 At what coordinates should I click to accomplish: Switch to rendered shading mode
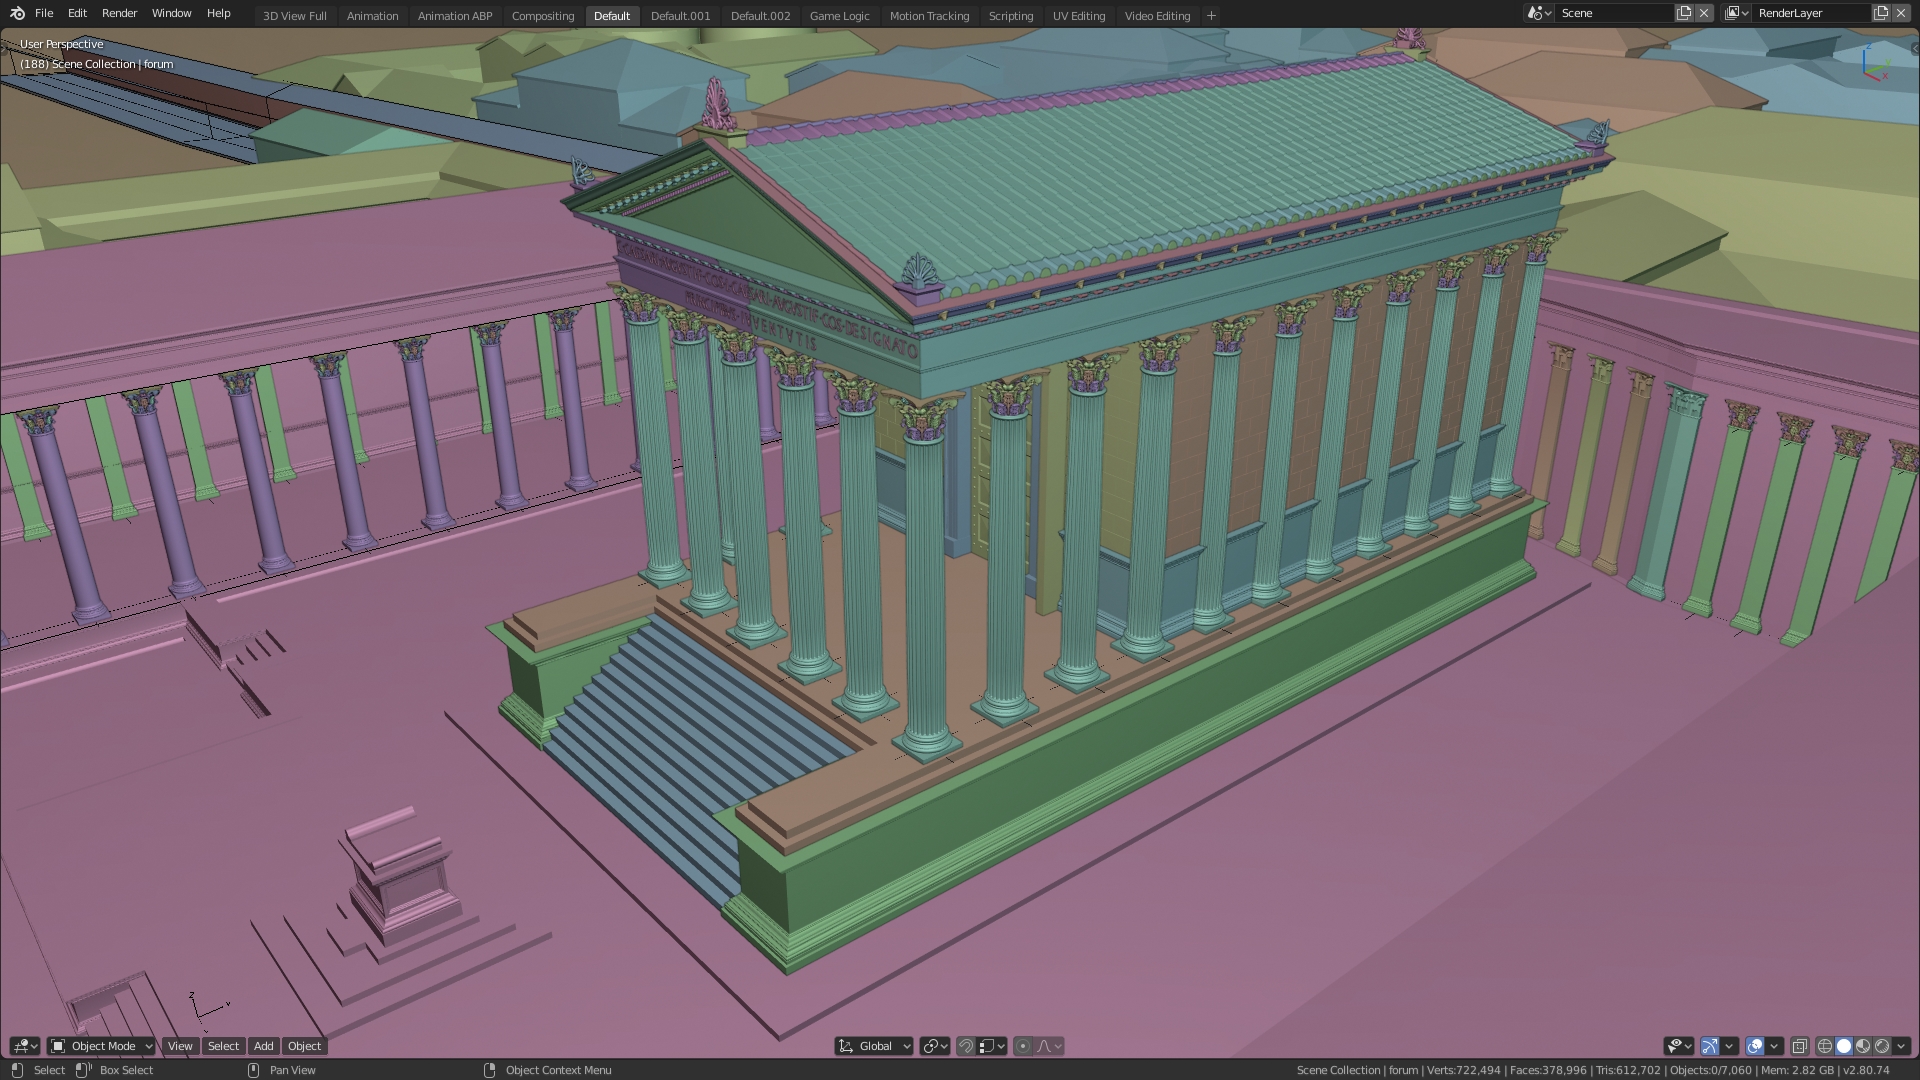coord(1882,1046)
